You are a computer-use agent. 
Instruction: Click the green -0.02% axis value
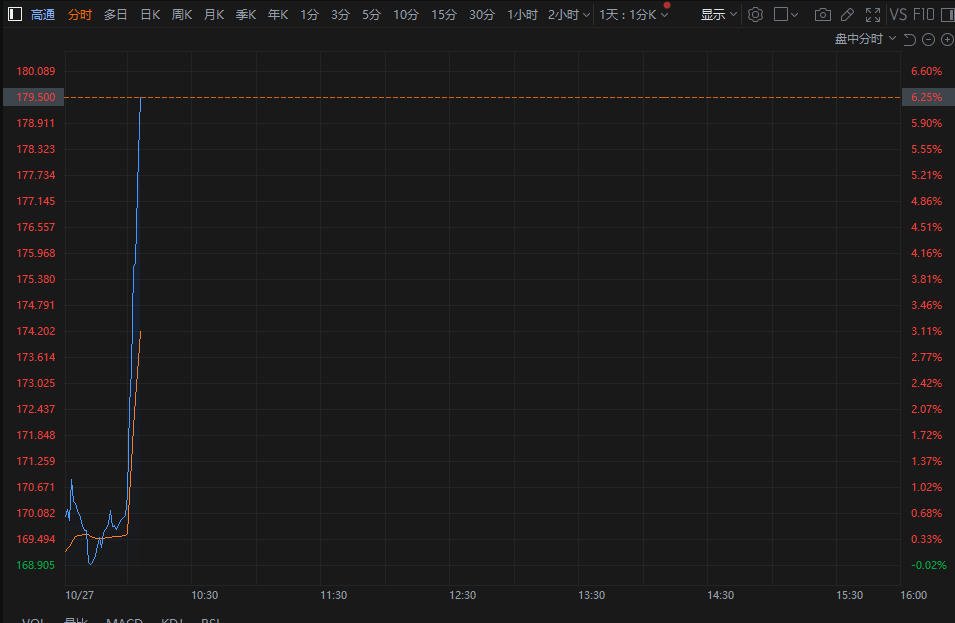928,565
